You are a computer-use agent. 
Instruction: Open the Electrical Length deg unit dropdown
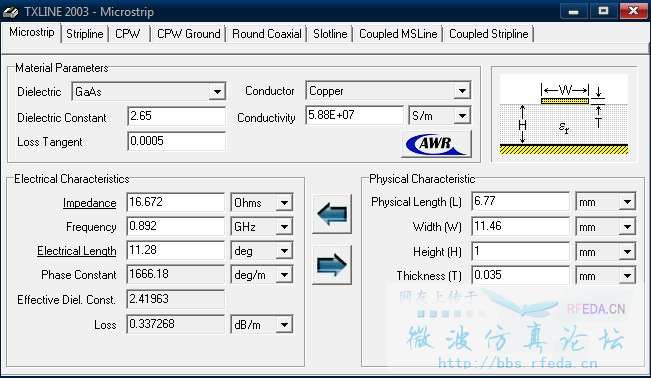(284, 251)
